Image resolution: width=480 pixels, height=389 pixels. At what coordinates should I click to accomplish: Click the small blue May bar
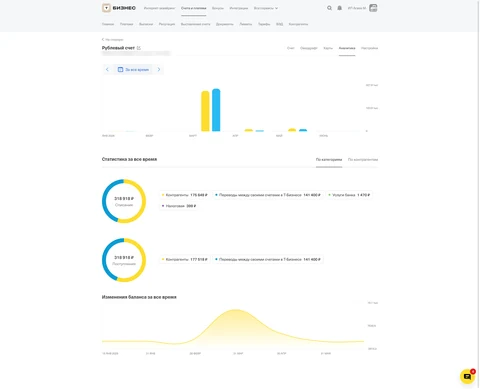(303, 130)
